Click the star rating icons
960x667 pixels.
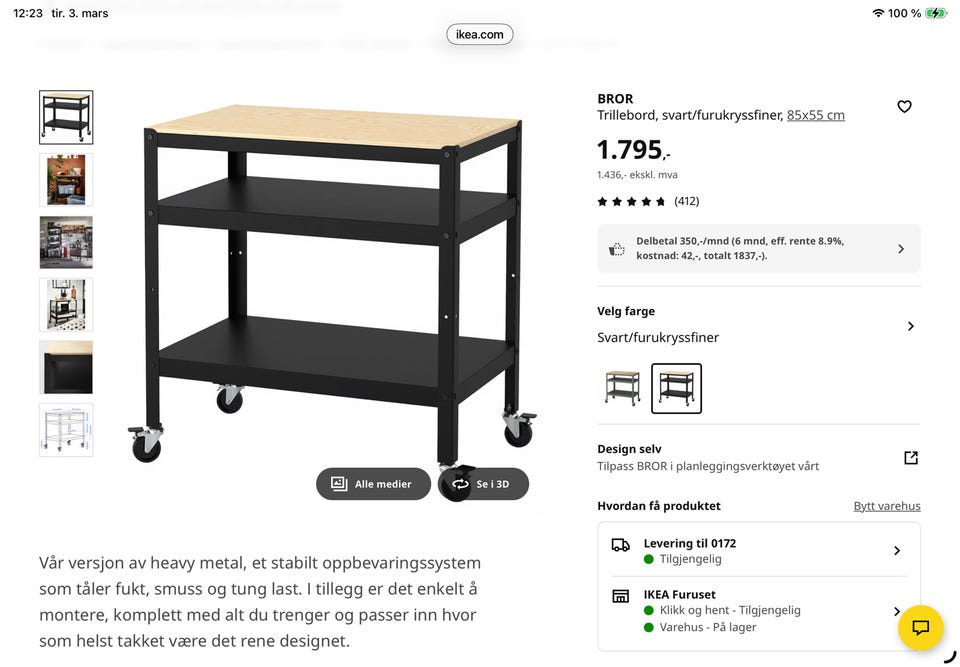pyautogui.click(x=631, y=201)
